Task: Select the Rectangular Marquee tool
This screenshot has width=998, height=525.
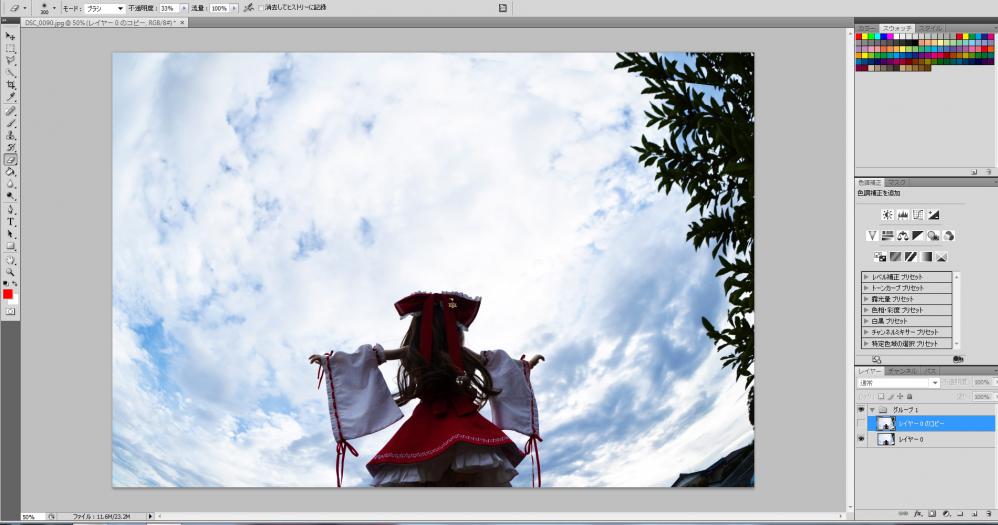Action: [x=10, y=48]
